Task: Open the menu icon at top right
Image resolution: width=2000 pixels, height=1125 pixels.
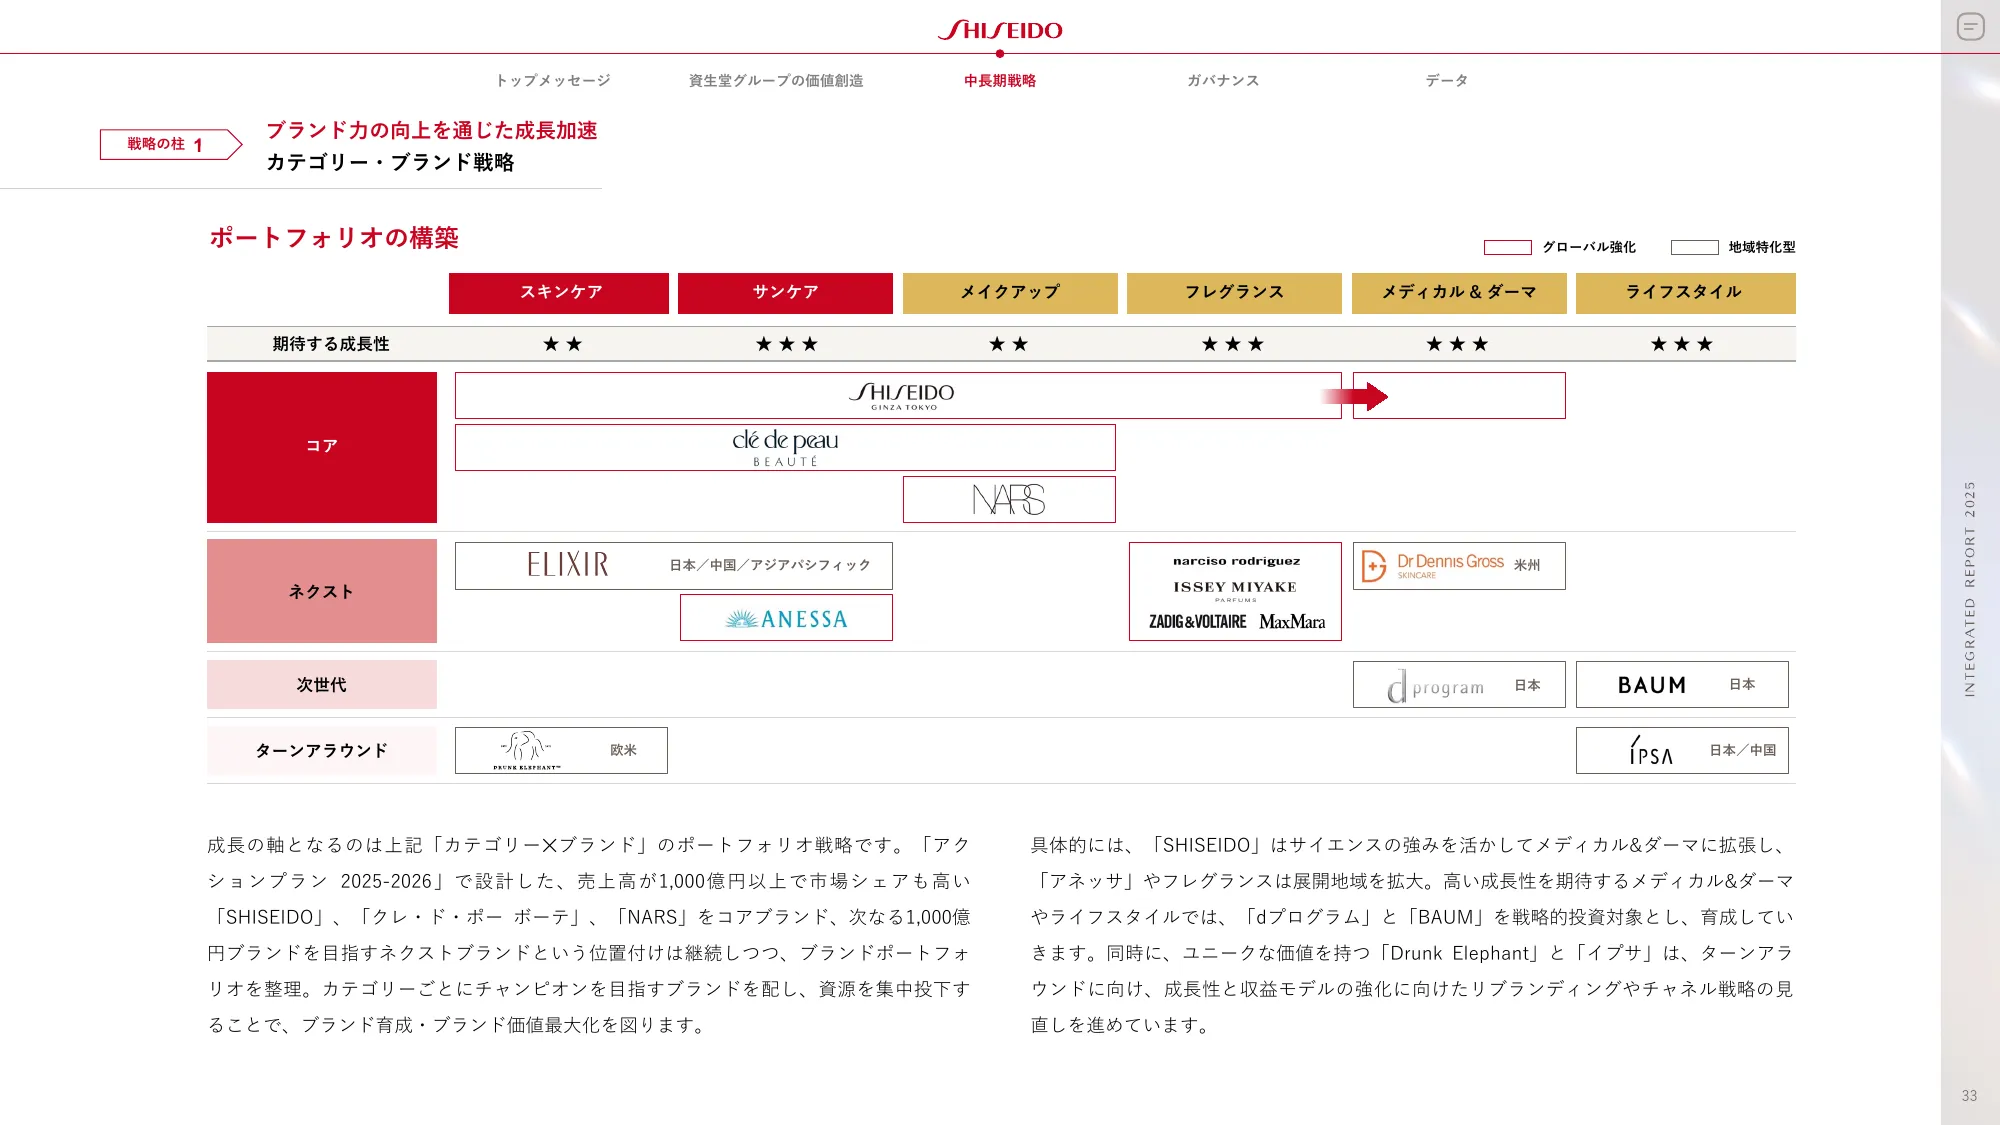Action: point(1970,27)
